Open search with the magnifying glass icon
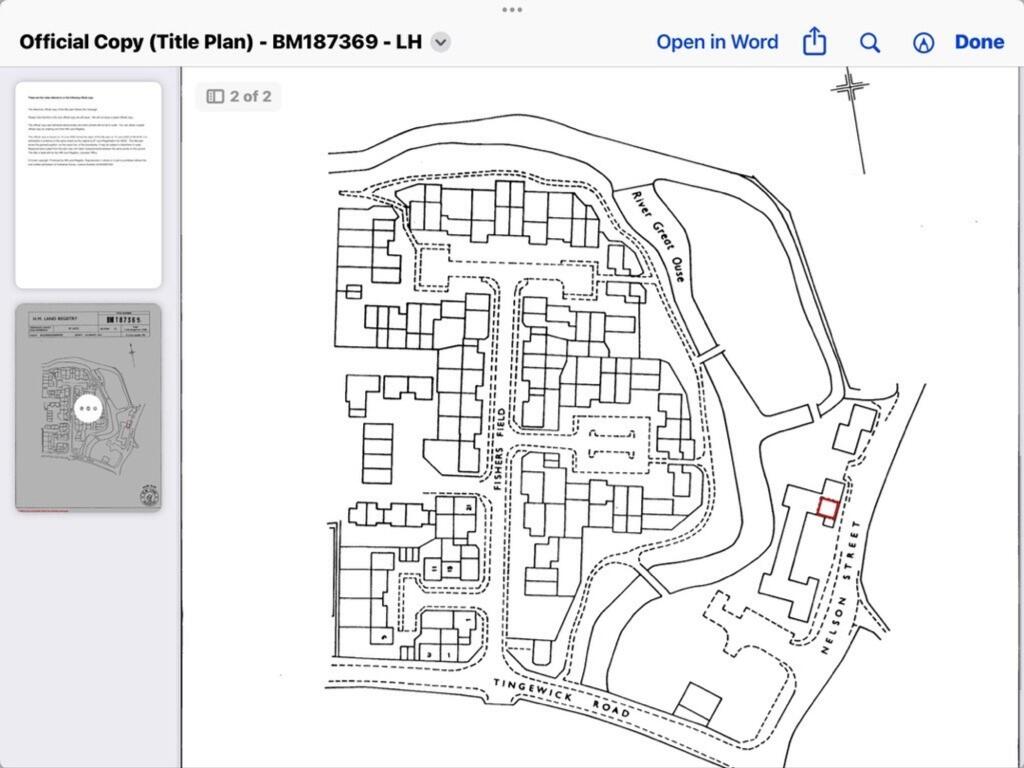1024x768 pixels. point(870,42)
